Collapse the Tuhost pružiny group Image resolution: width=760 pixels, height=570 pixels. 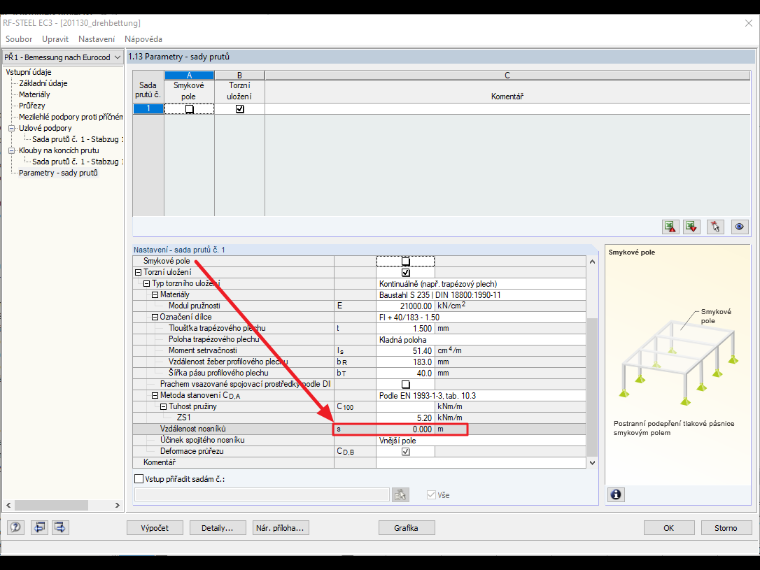(163, 407)
